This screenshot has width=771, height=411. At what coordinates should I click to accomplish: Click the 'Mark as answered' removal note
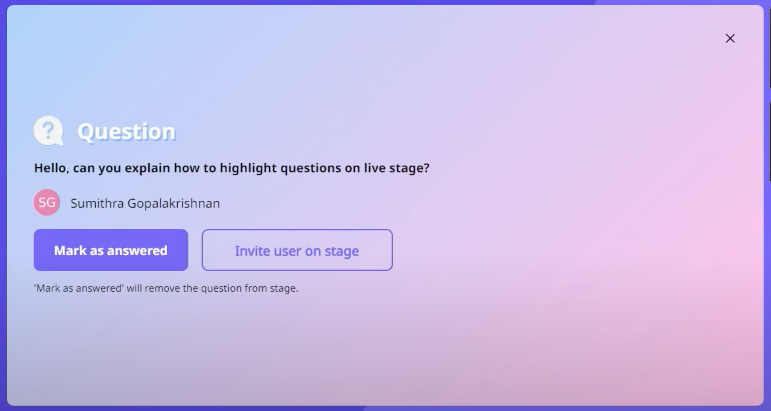tap(166, 288)
